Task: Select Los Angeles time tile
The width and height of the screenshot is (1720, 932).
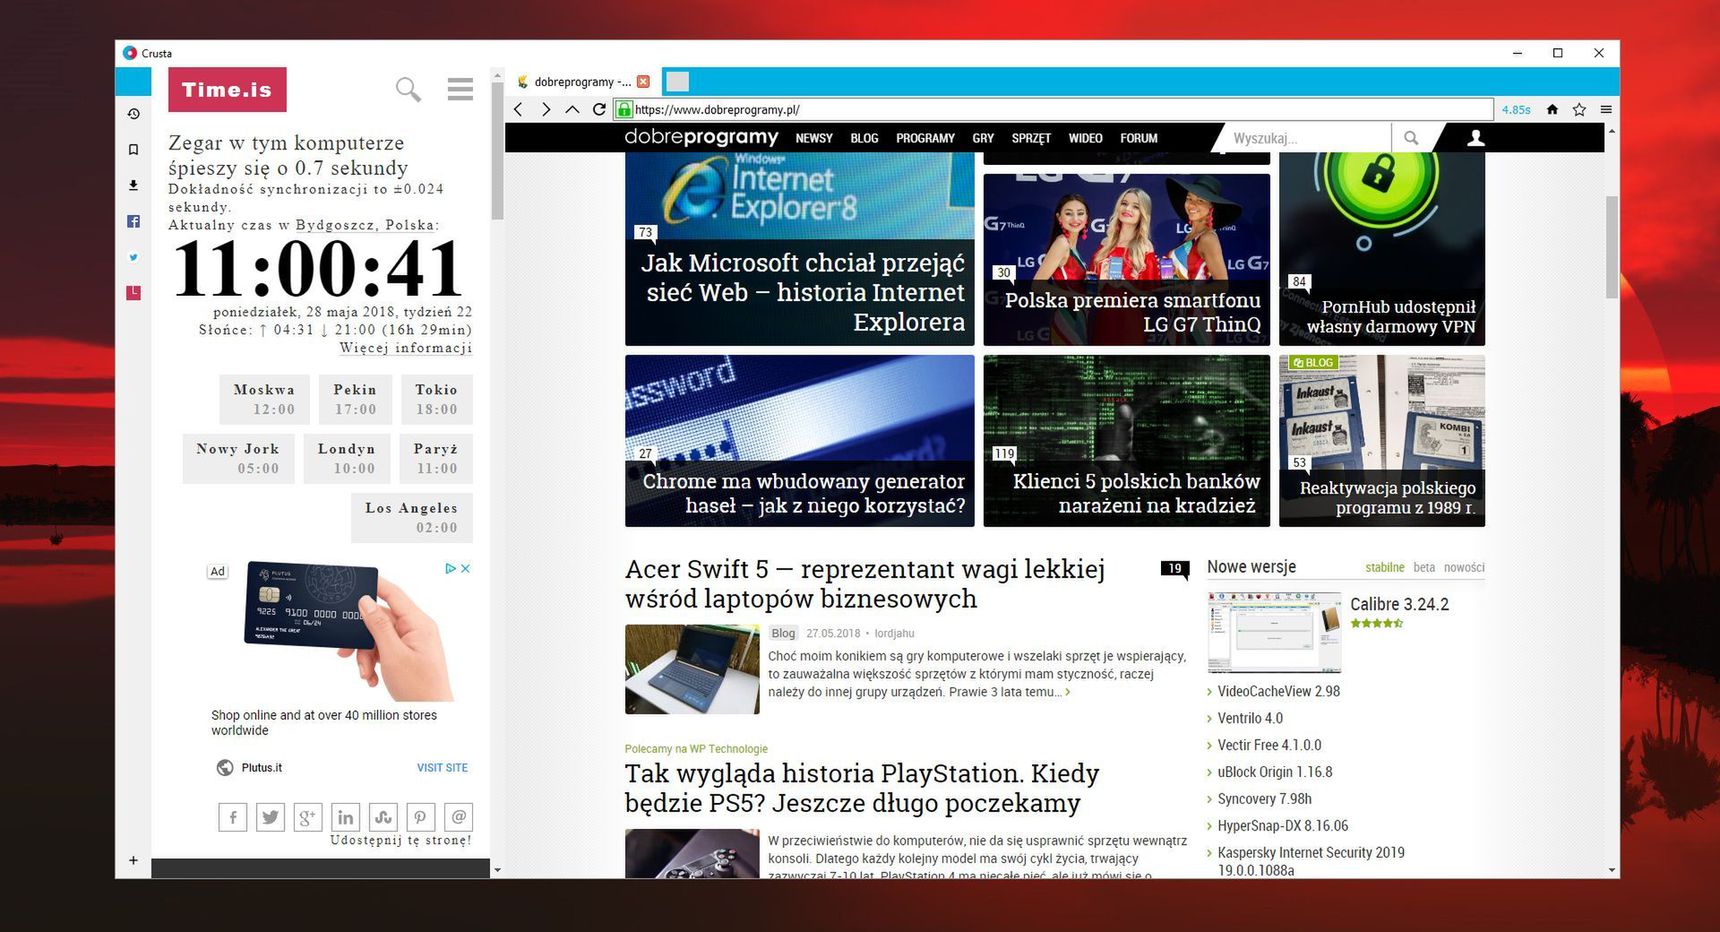Action: pyautogui.click(x=411, y=518)
